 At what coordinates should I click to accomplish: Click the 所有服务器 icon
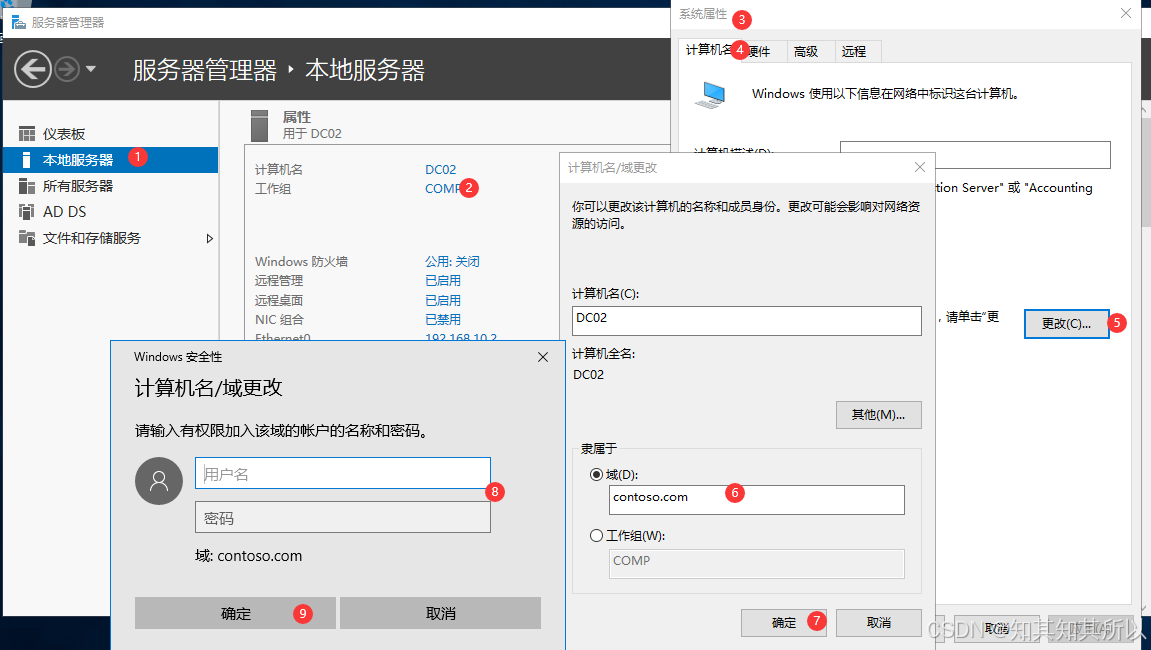[x=27, y=186]
